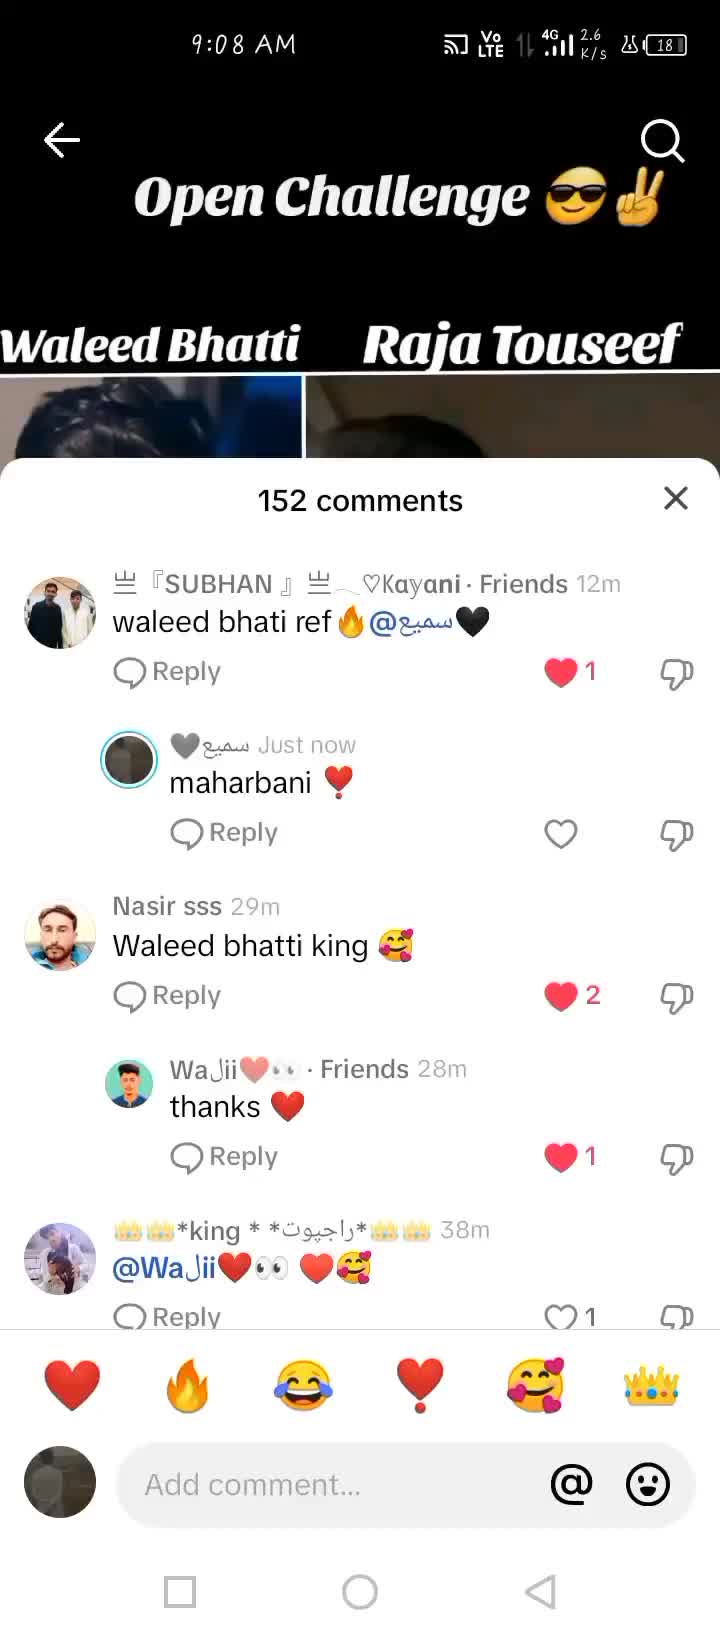Toggle like on WaJii's "thanks" reply
The width and height of the screenshot is (720, 1640).
pos(561,1157)
